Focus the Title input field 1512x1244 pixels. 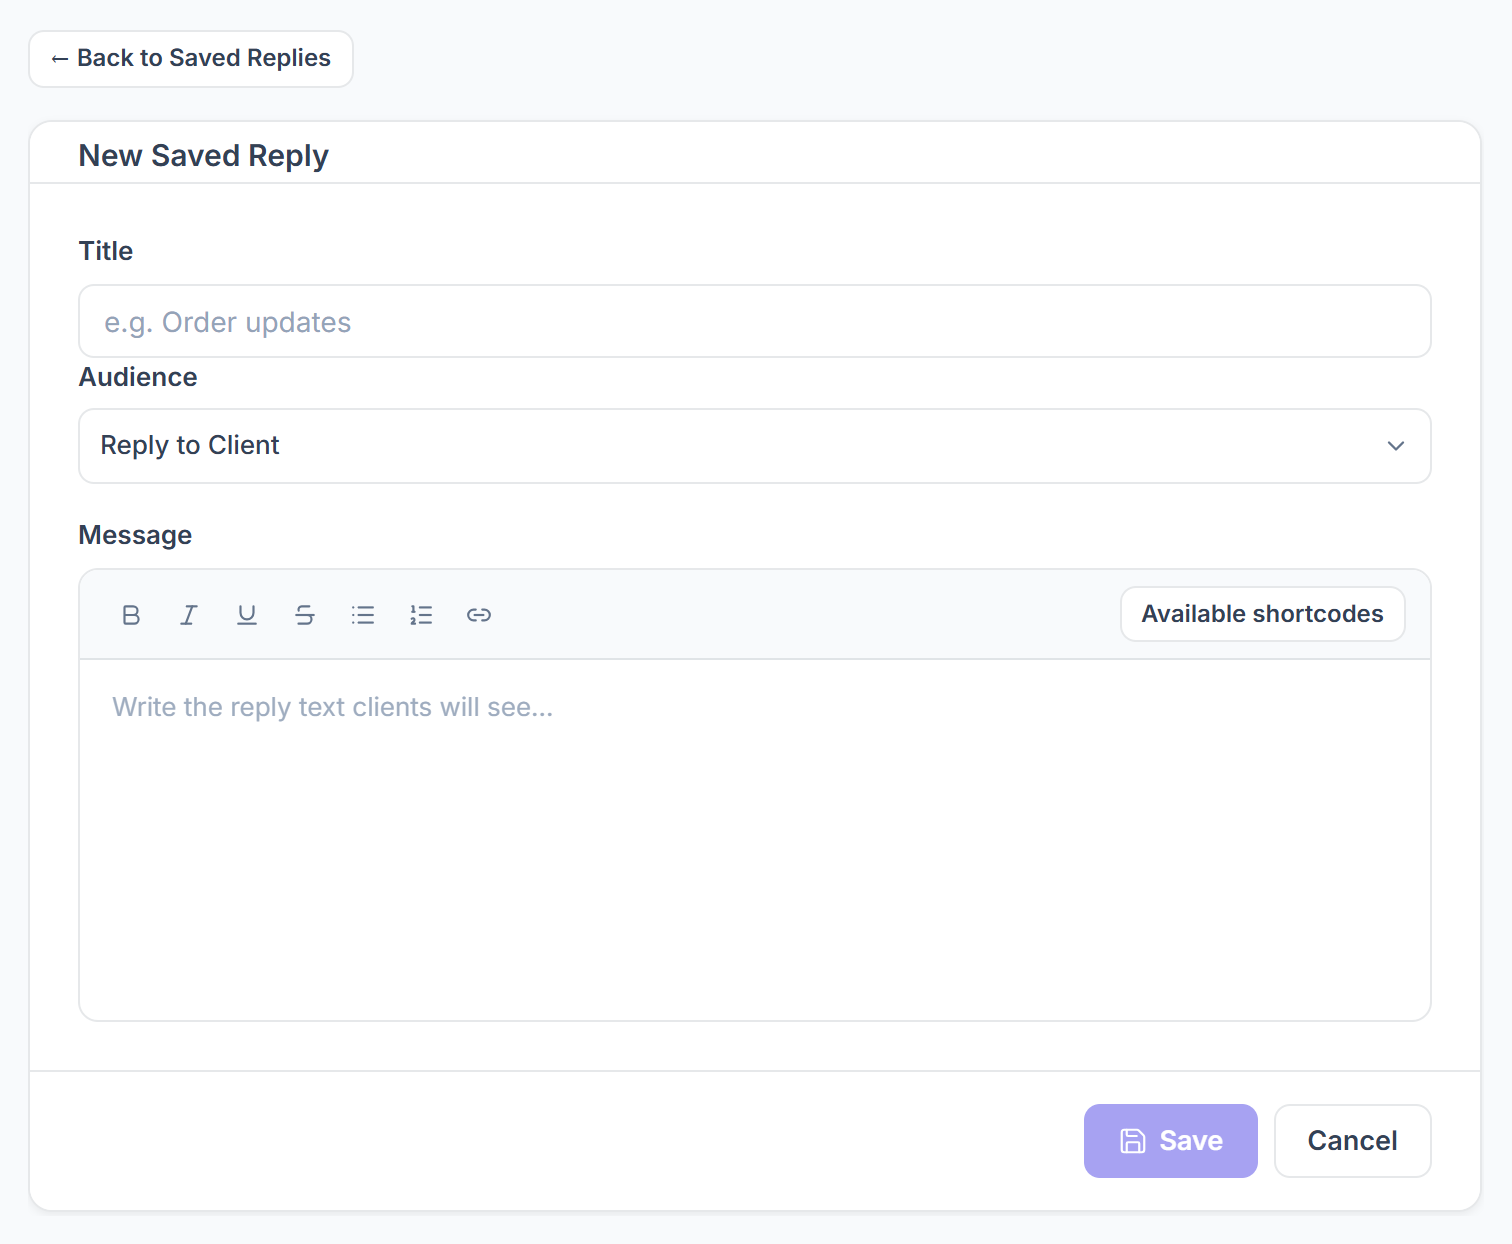pyautogui.click(x=755, y=321)
